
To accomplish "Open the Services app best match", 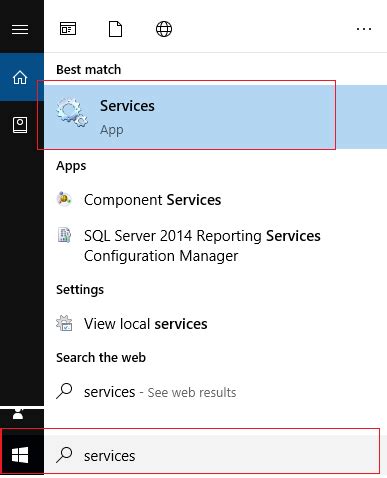I will (215, 117).
